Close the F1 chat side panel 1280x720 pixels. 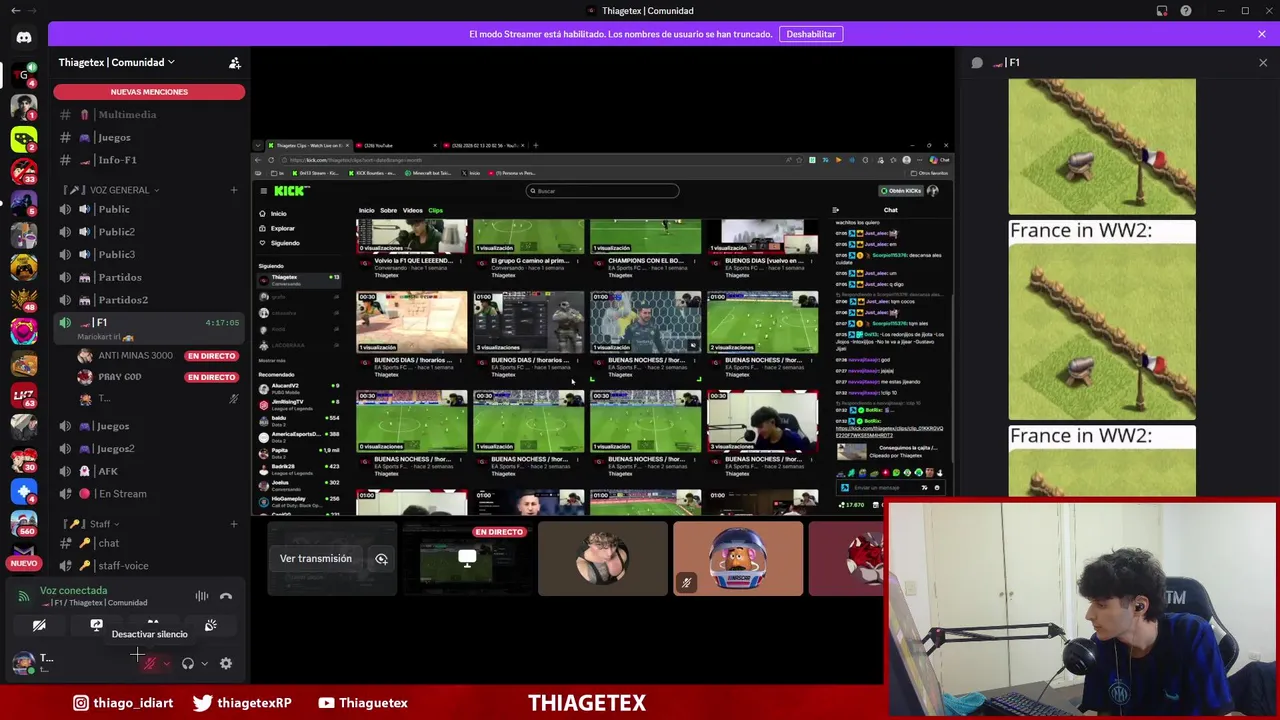[1263, 63]
